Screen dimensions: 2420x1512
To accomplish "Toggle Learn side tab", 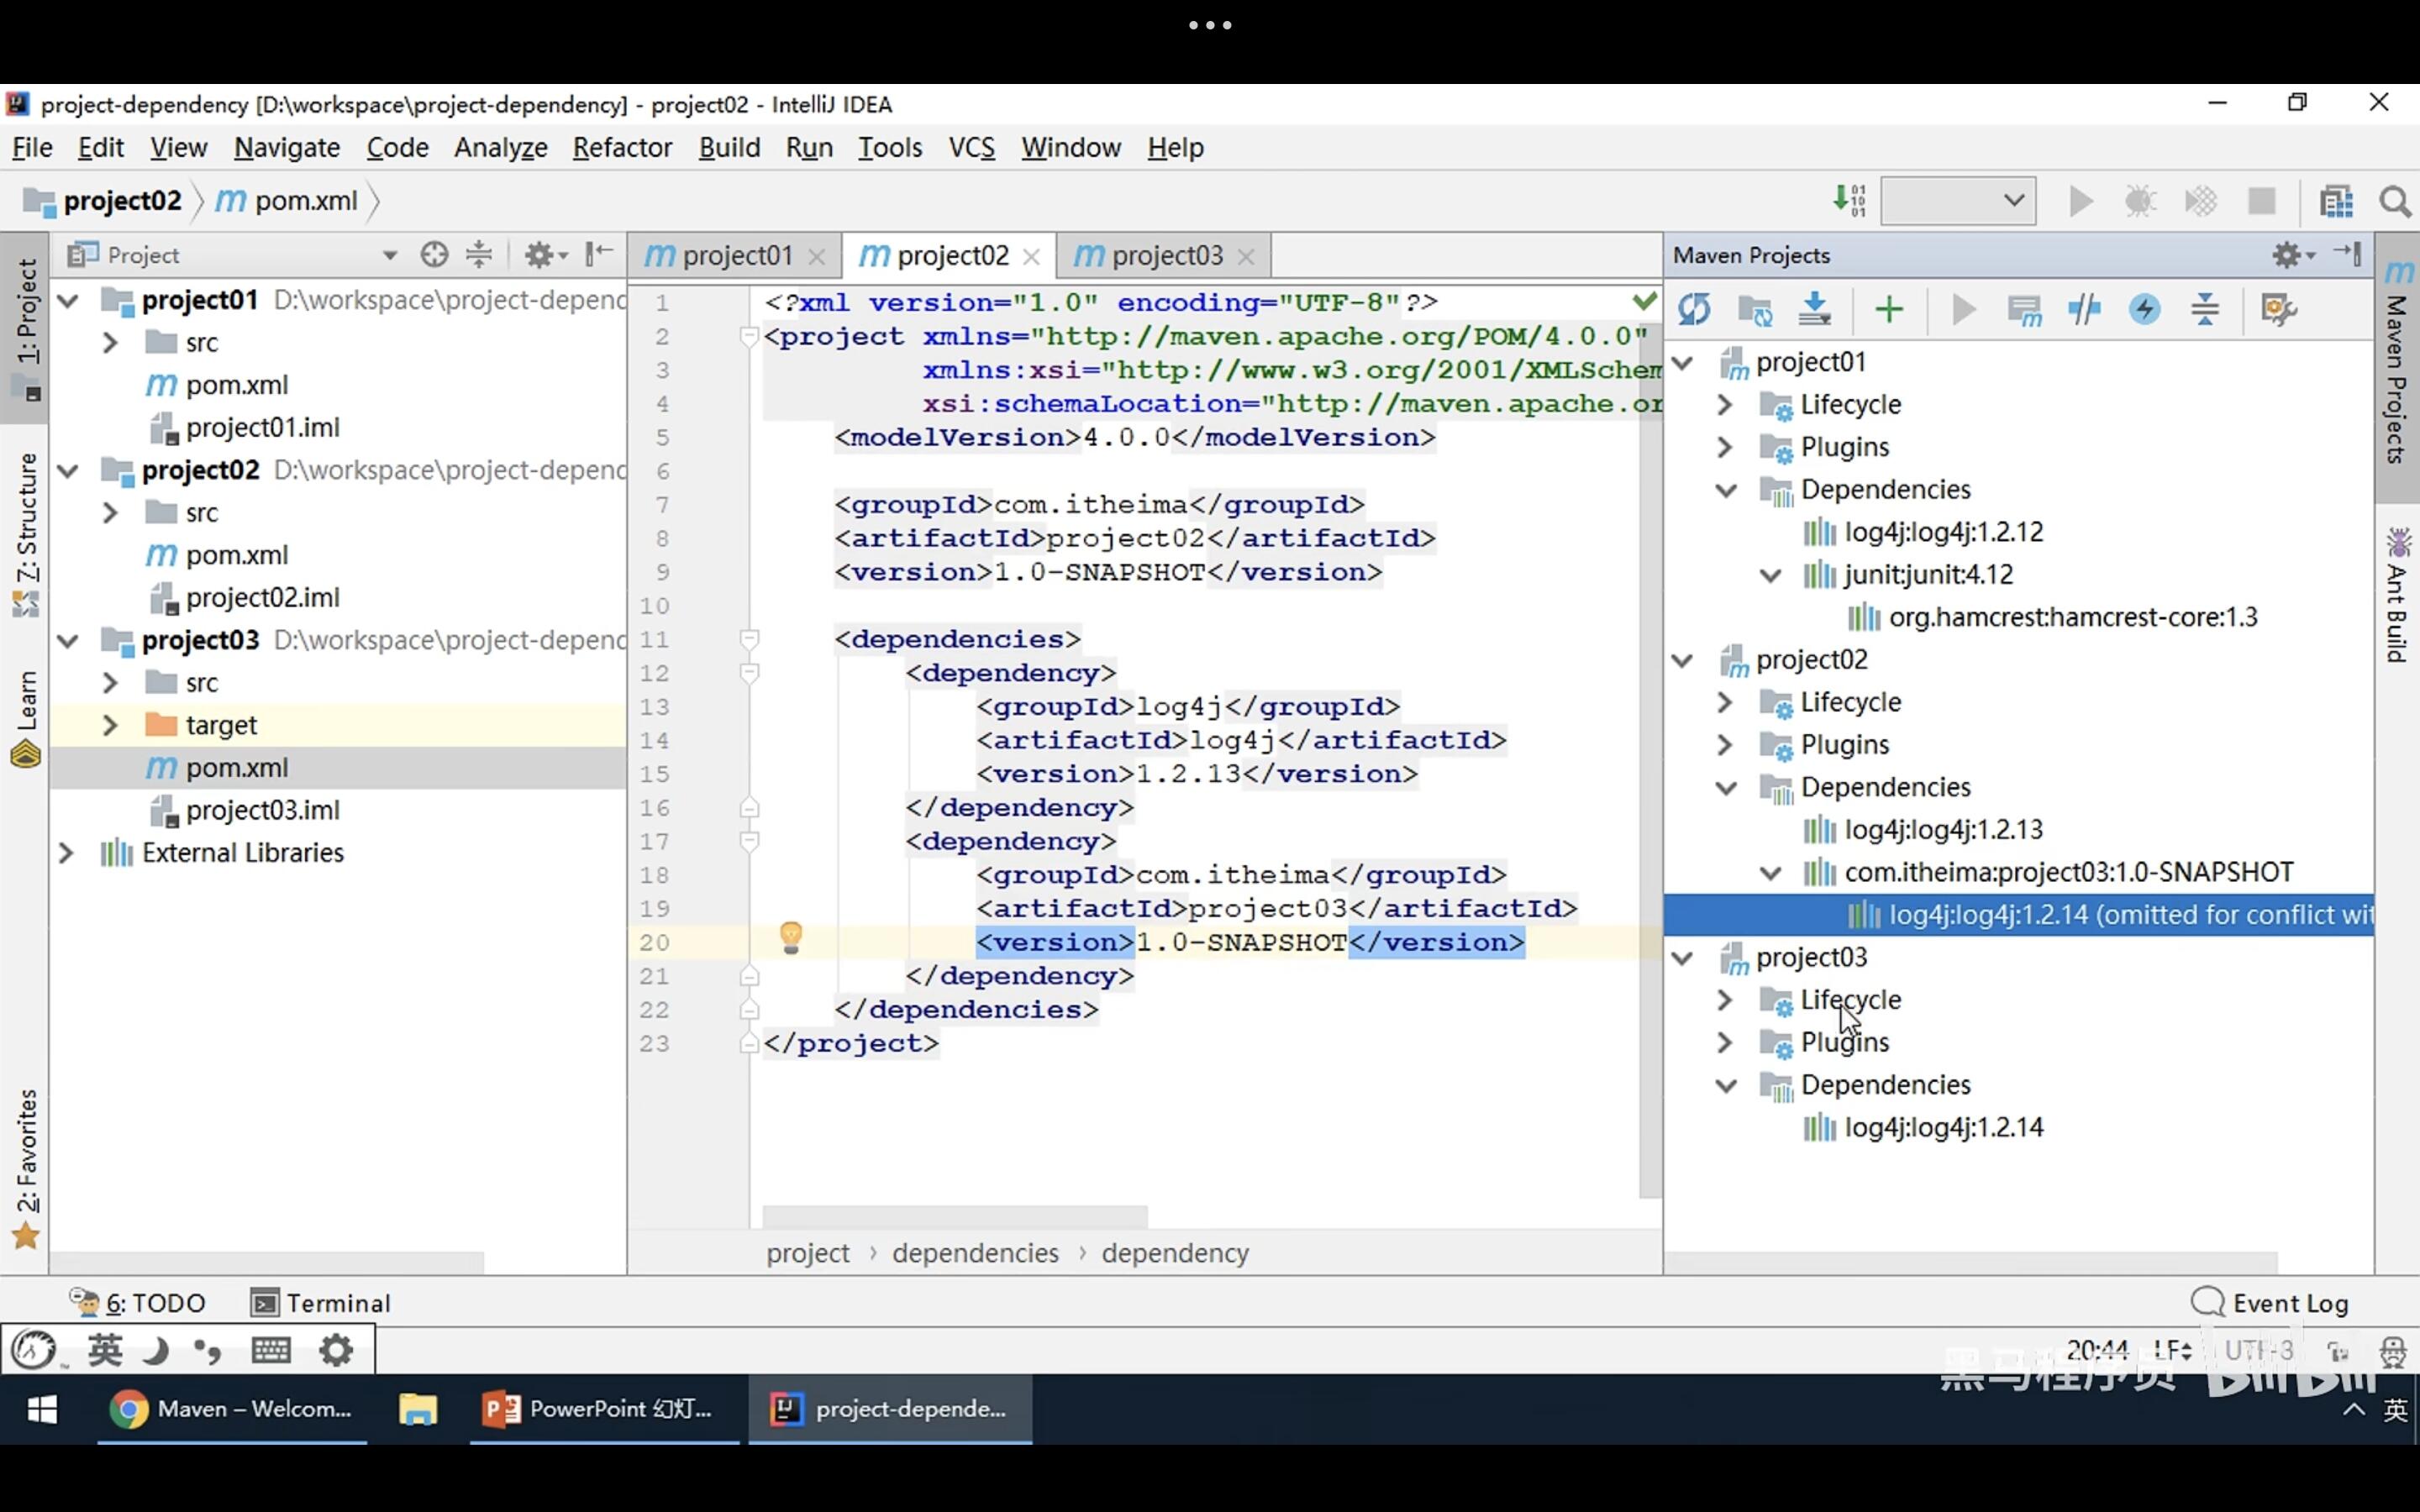I will pyautogui.click(x=26, y=718).
